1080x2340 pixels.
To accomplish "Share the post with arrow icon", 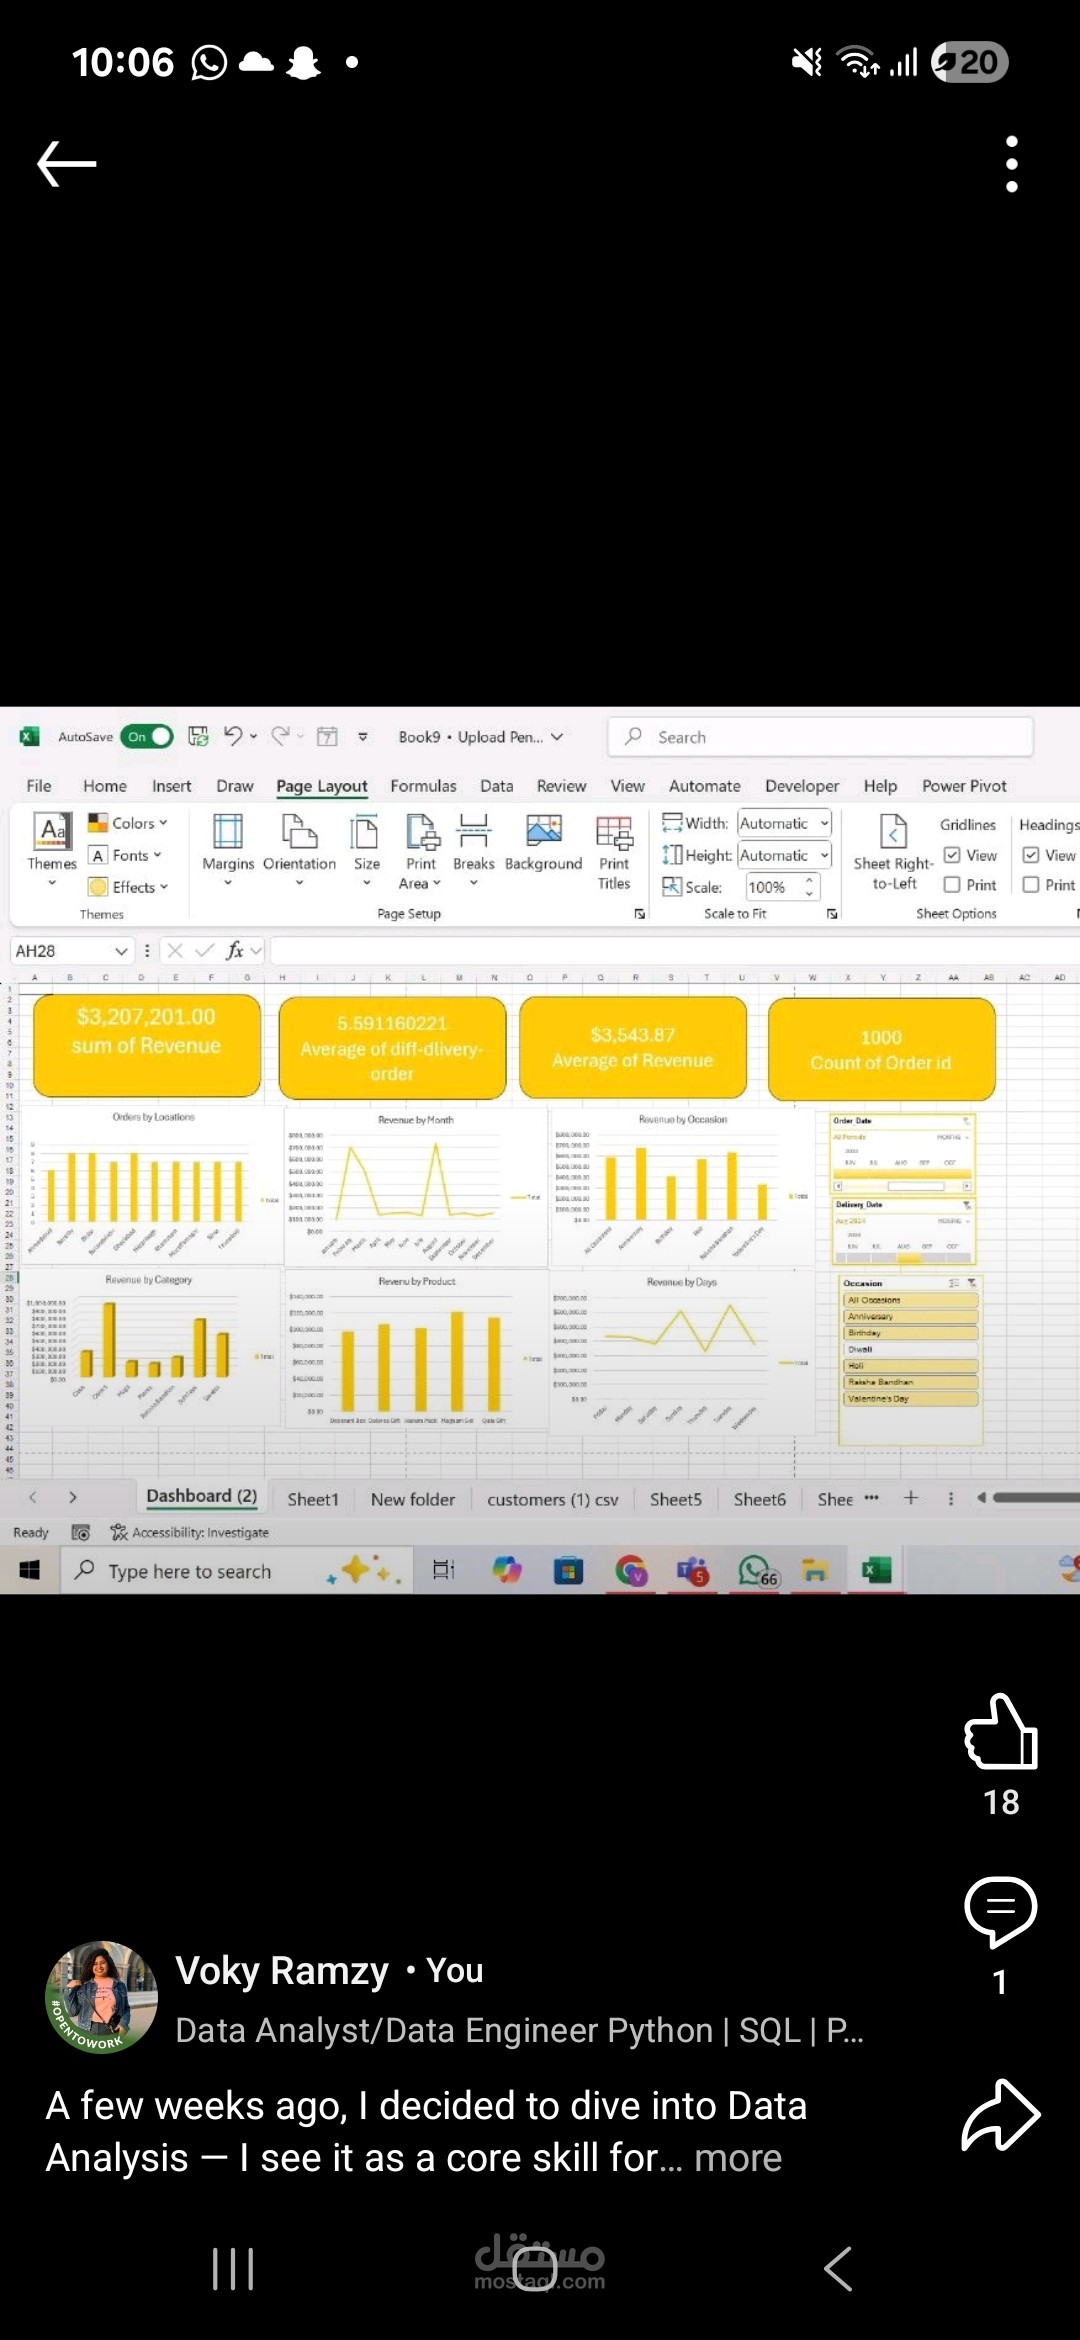I will (x=1001, y=2115).
